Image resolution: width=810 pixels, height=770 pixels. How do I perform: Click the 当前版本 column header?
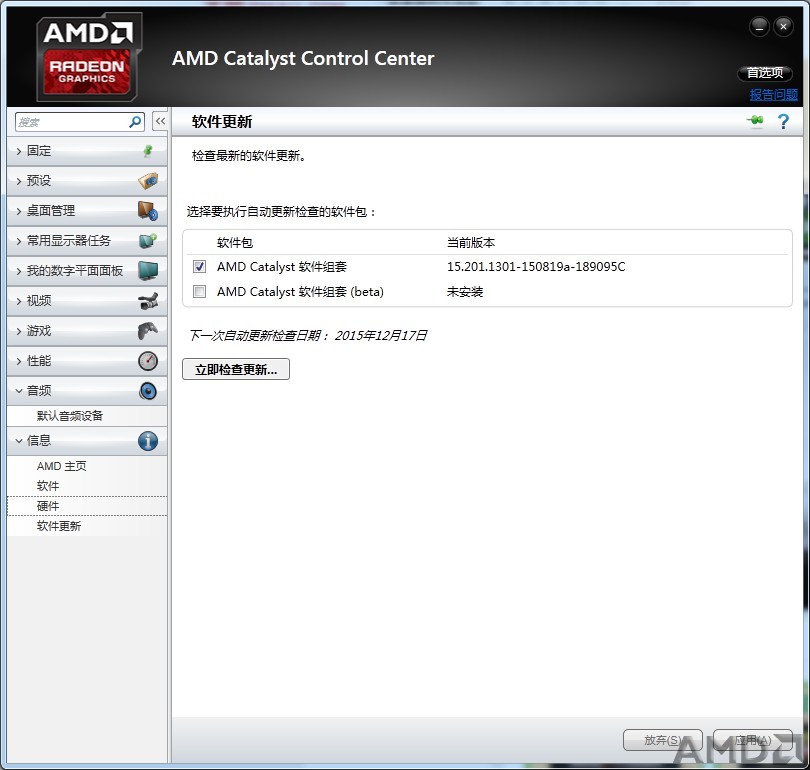471,243
